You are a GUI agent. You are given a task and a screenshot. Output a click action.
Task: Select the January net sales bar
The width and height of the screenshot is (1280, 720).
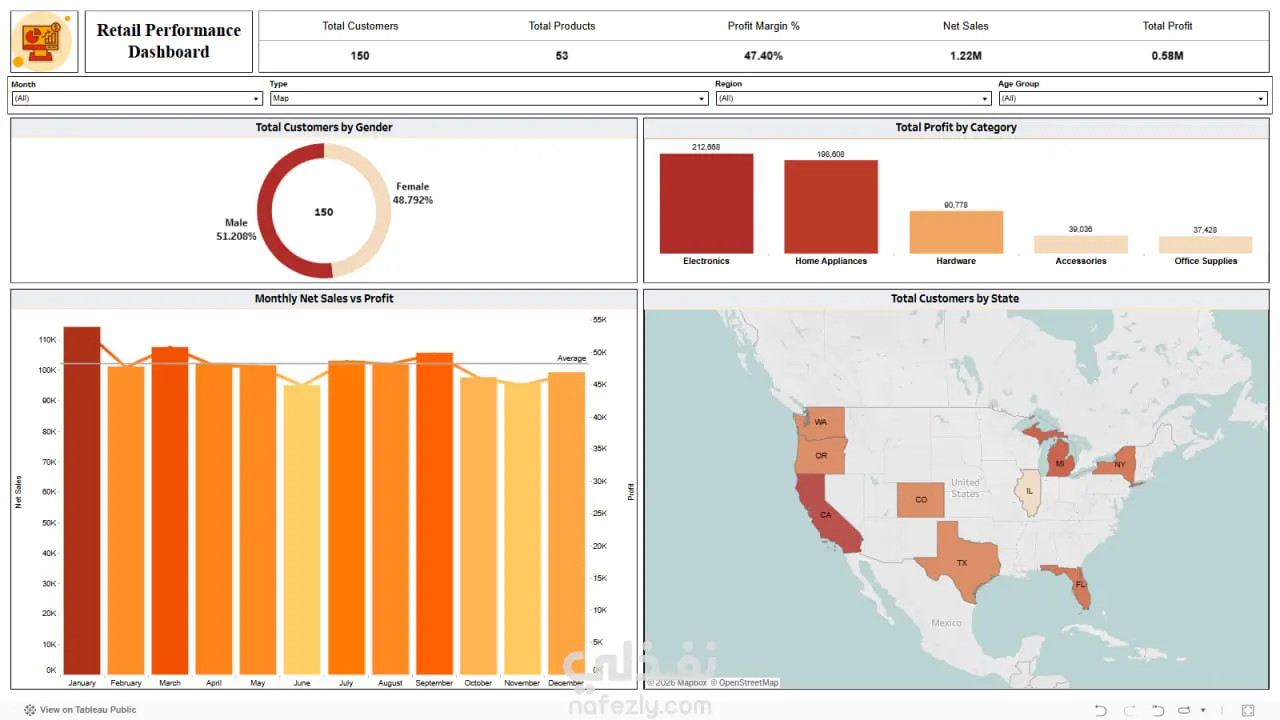pyautogui.click(x=82, y=501)
